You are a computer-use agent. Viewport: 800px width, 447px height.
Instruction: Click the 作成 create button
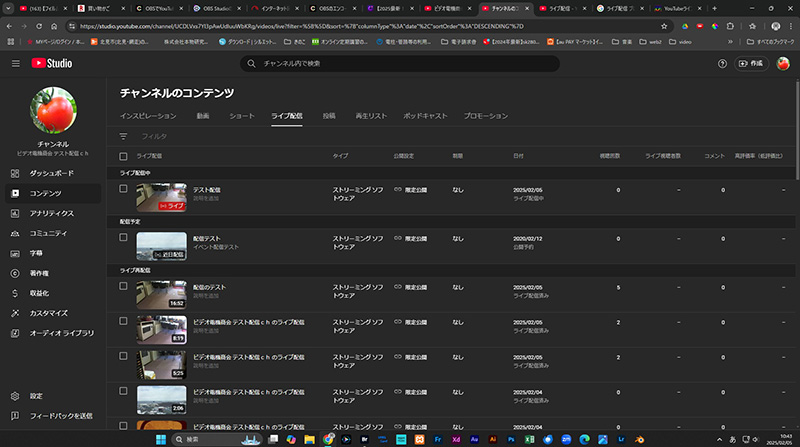tap(750, 63)
